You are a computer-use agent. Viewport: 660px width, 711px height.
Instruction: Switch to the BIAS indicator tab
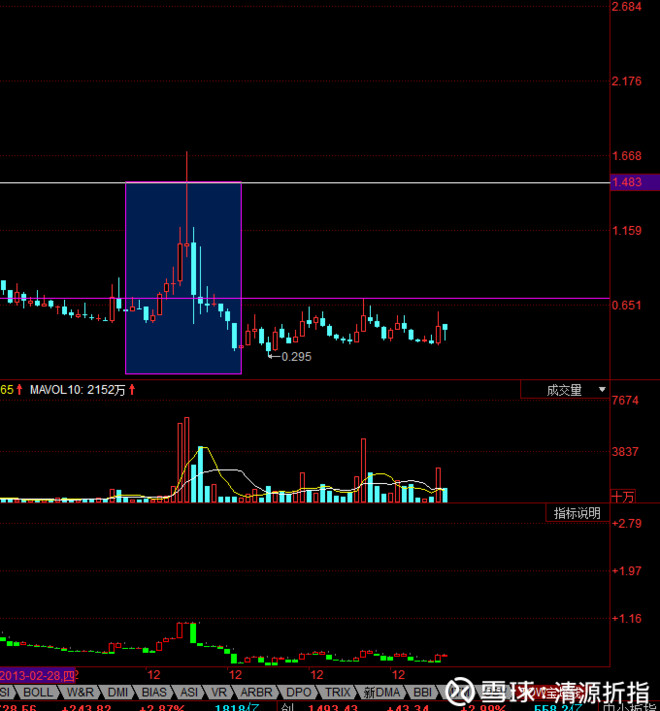(154, 692)
